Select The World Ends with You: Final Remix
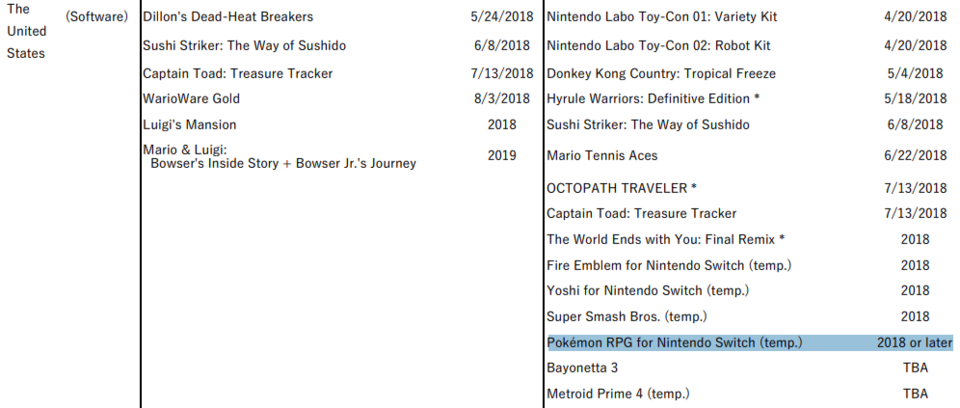Viewport: 960px width, 408px height. [666, 239]
